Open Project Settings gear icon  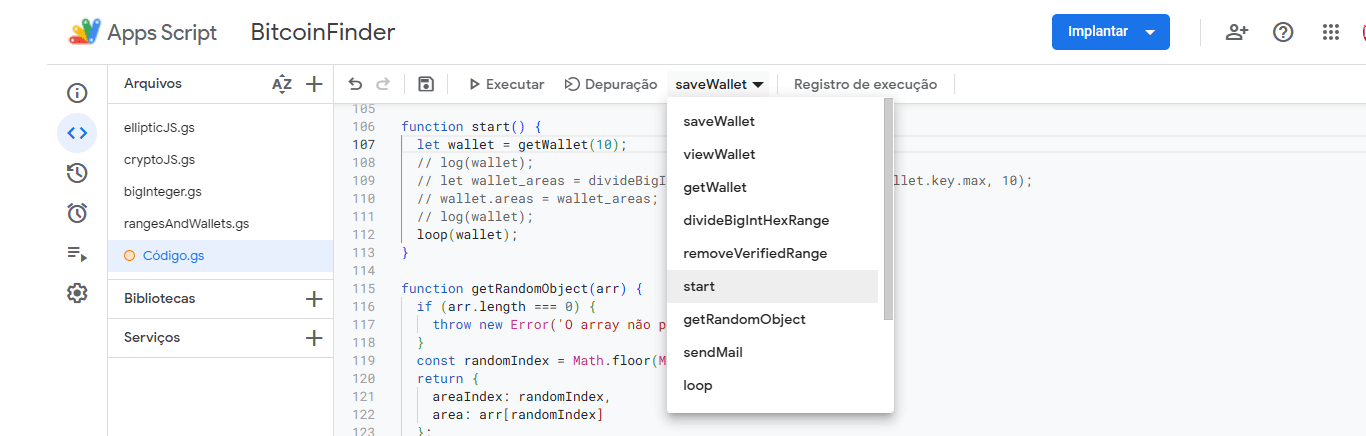pyautogui.click(x=77, y=293)
